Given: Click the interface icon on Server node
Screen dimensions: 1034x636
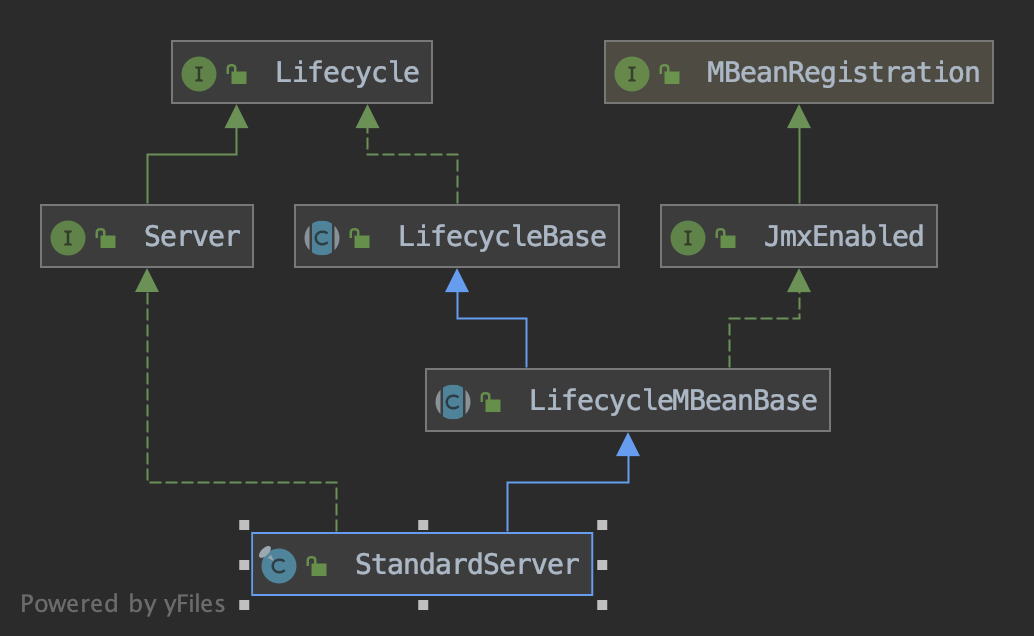Looking at the screenshot, I should pos(67,238).
